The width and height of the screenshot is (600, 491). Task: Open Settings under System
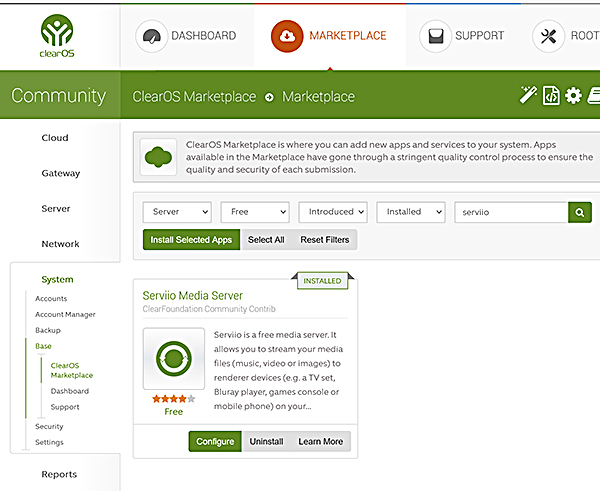[49, 442]
